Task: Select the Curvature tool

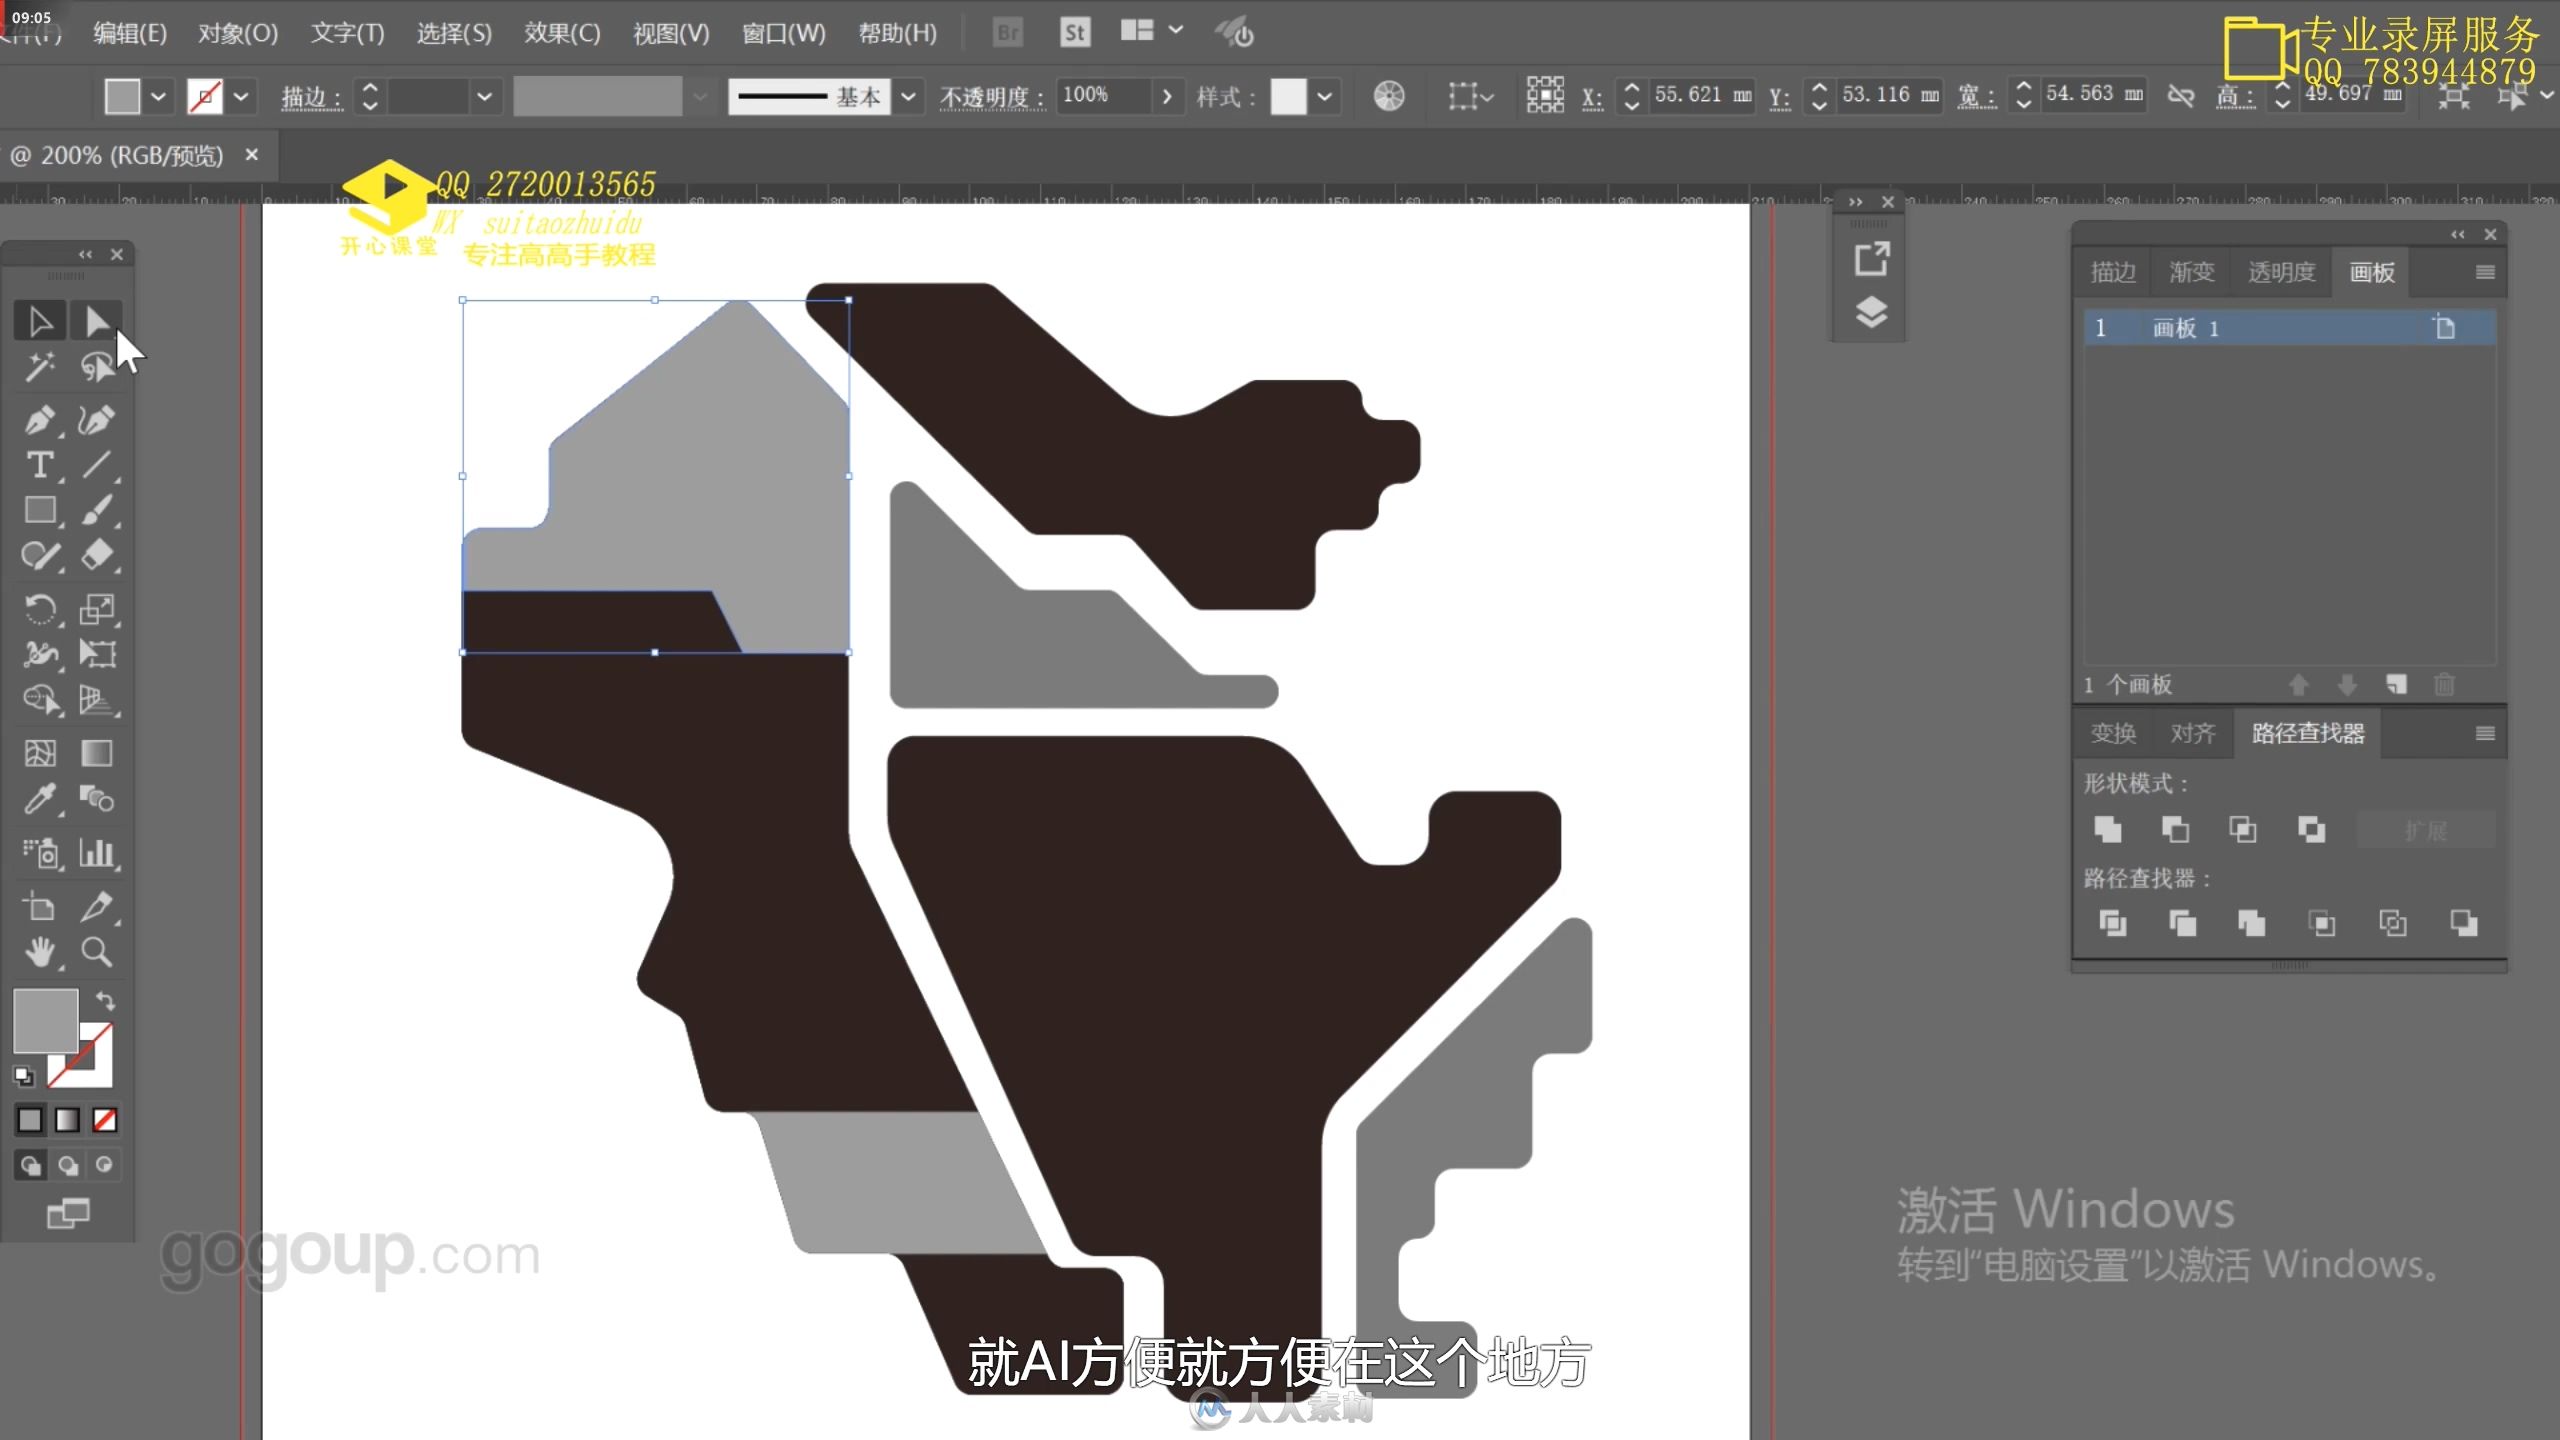Action: (x=96, y=419)
